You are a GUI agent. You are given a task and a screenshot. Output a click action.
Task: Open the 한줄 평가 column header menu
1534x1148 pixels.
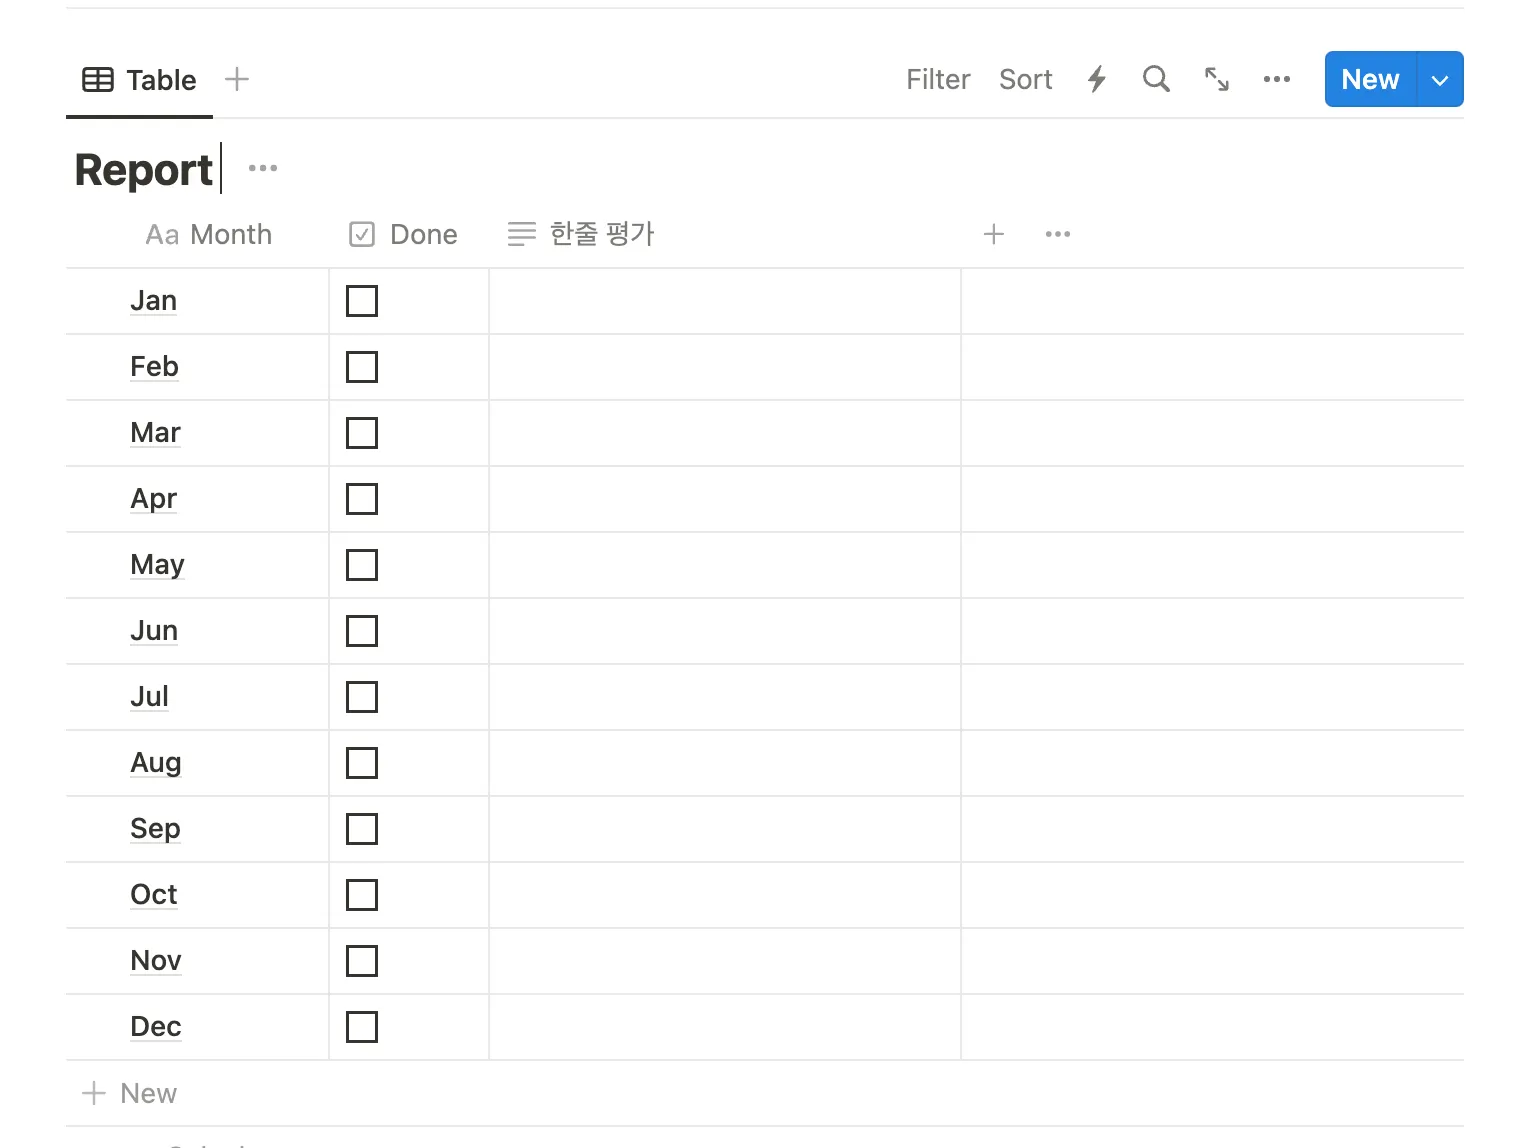coord(581,234)
